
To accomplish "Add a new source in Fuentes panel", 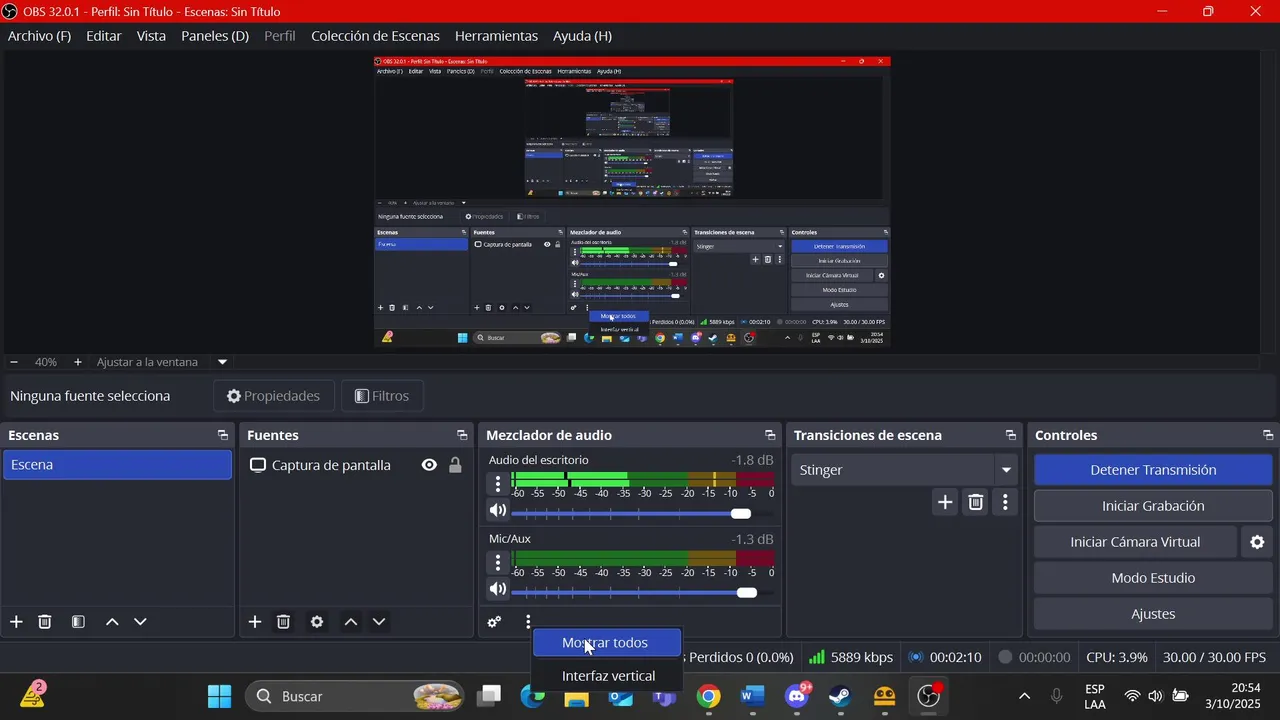I will [x=255, y=622].
